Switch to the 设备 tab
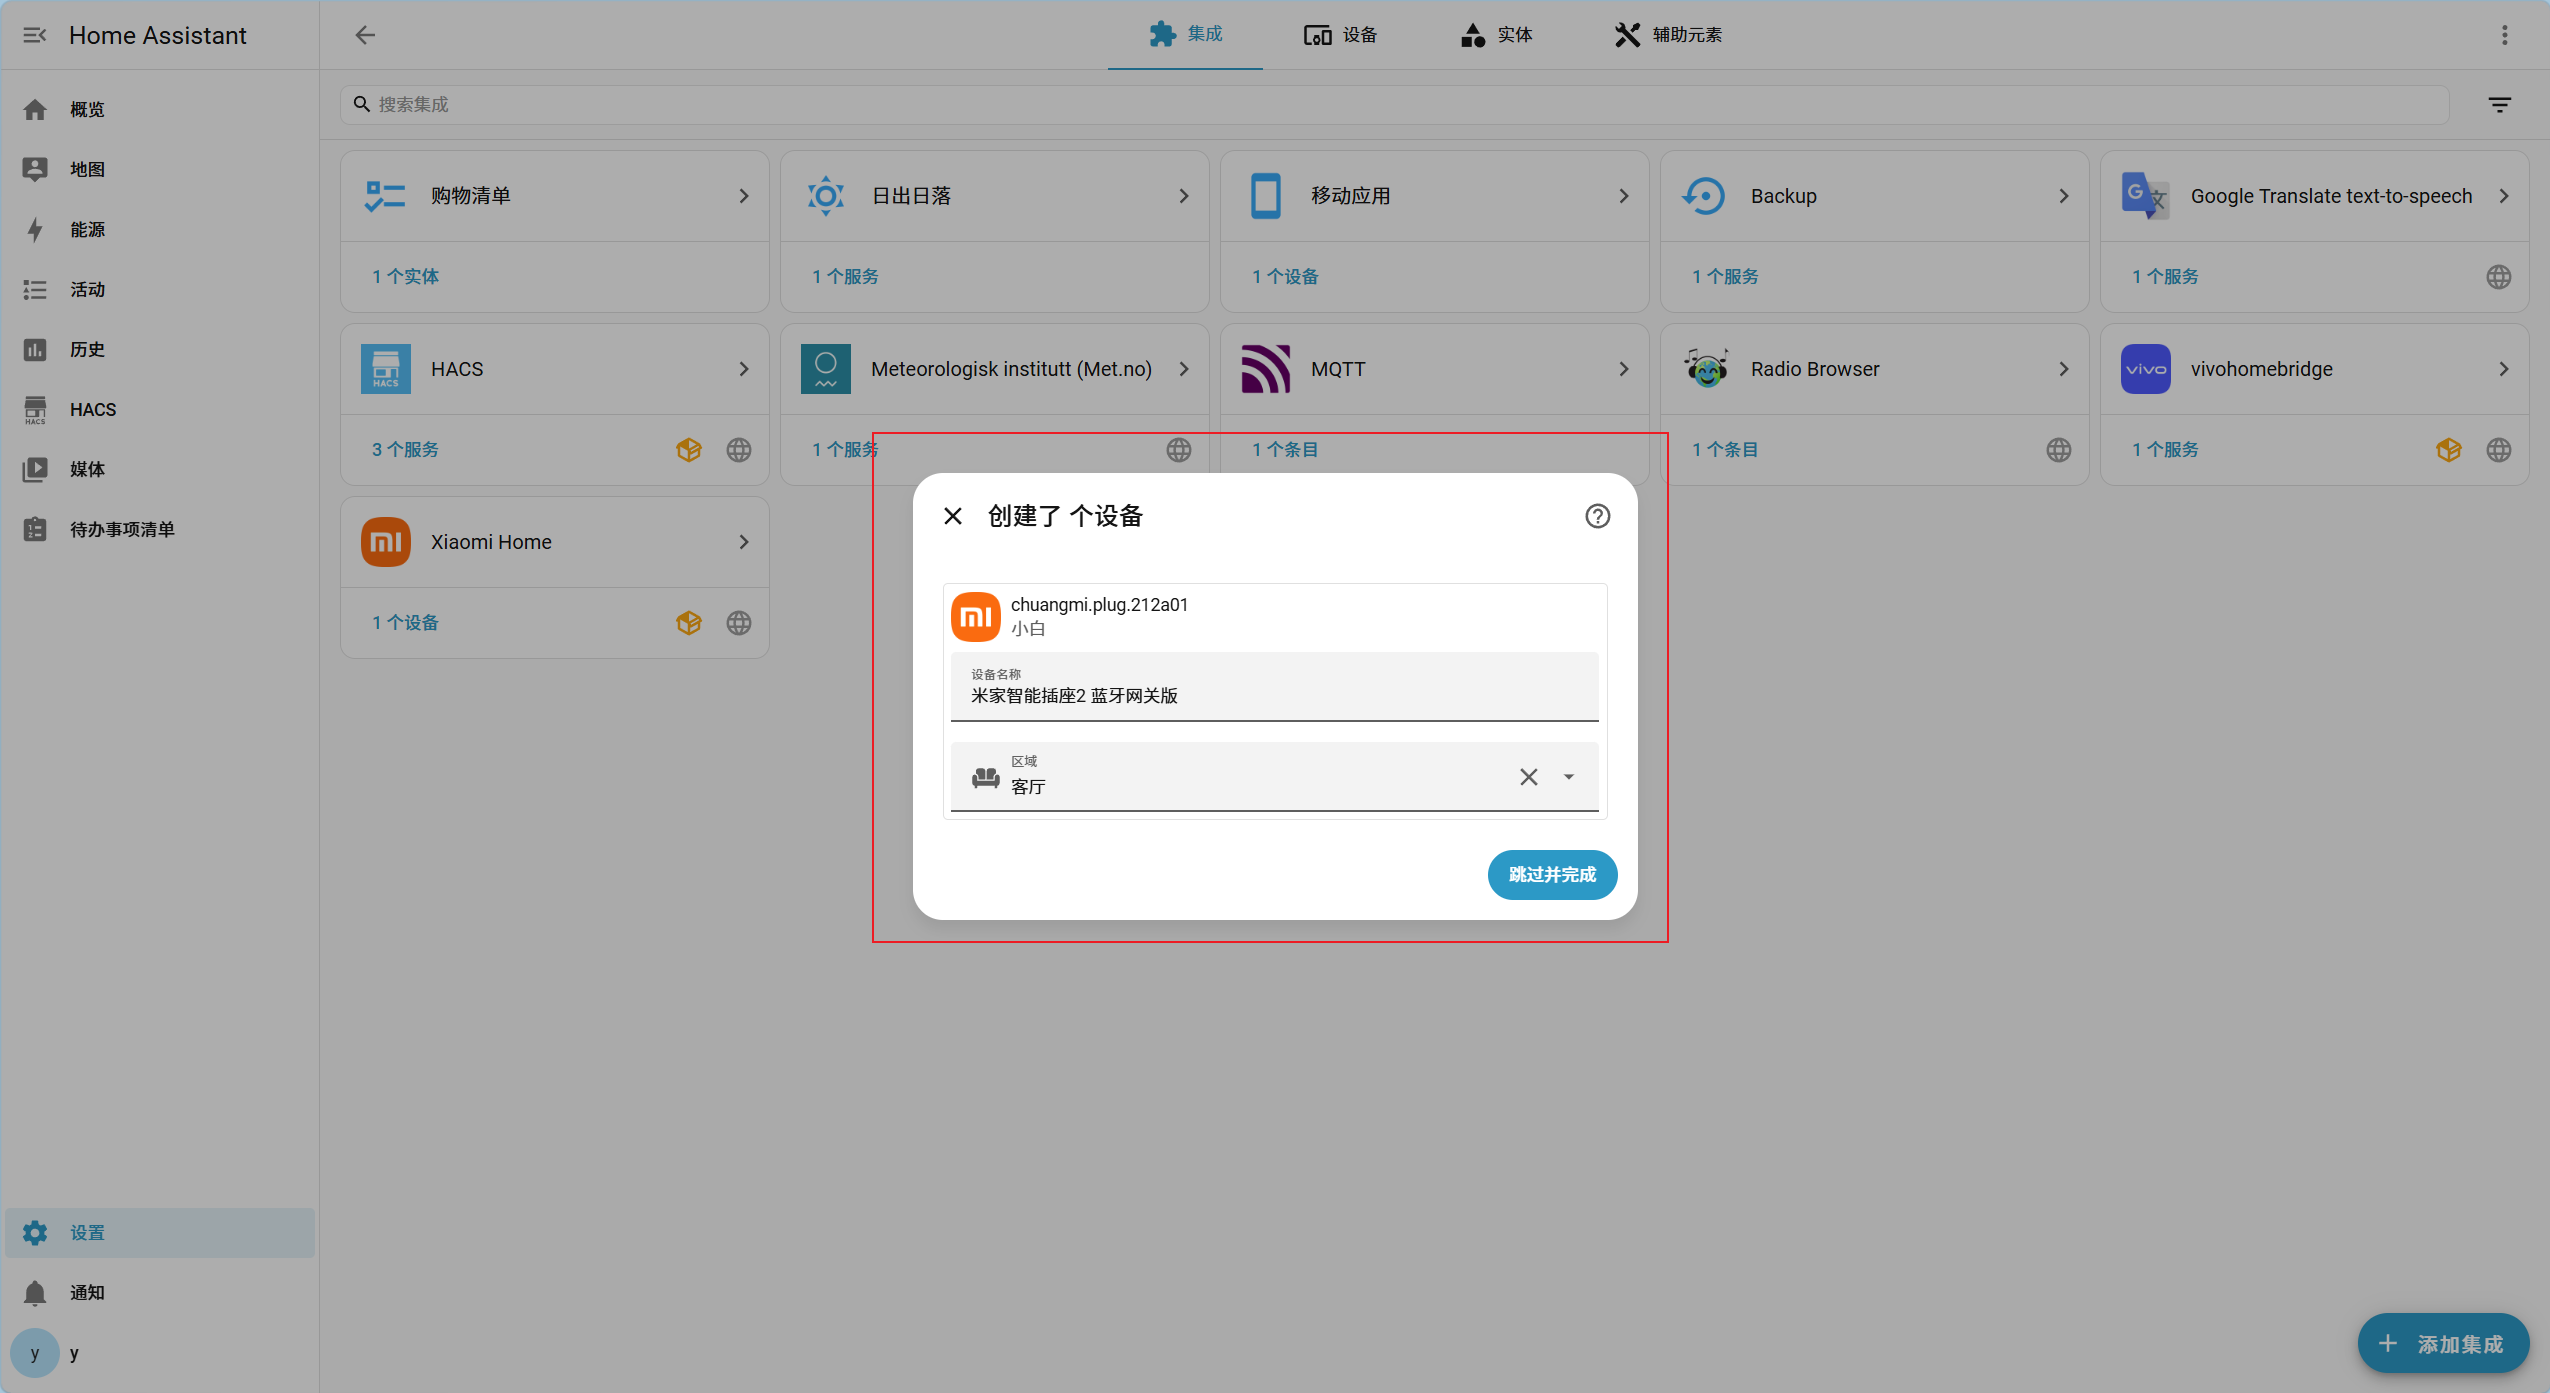This screenshot has height=1393, width=2550. coord(1341,34)
